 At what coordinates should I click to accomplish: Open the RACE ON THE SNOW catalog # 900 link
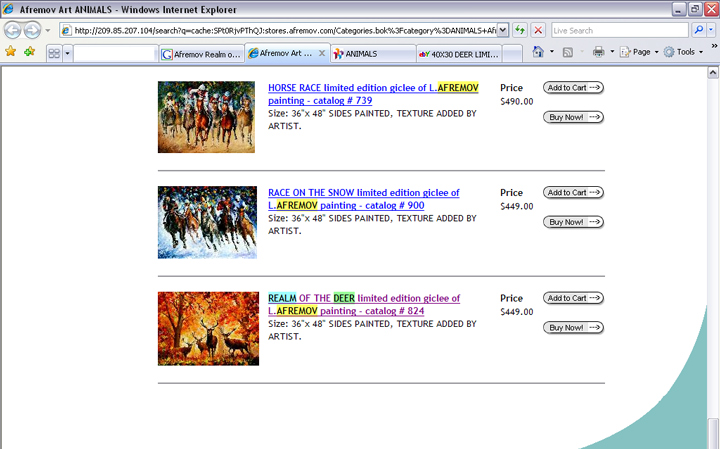364,199
